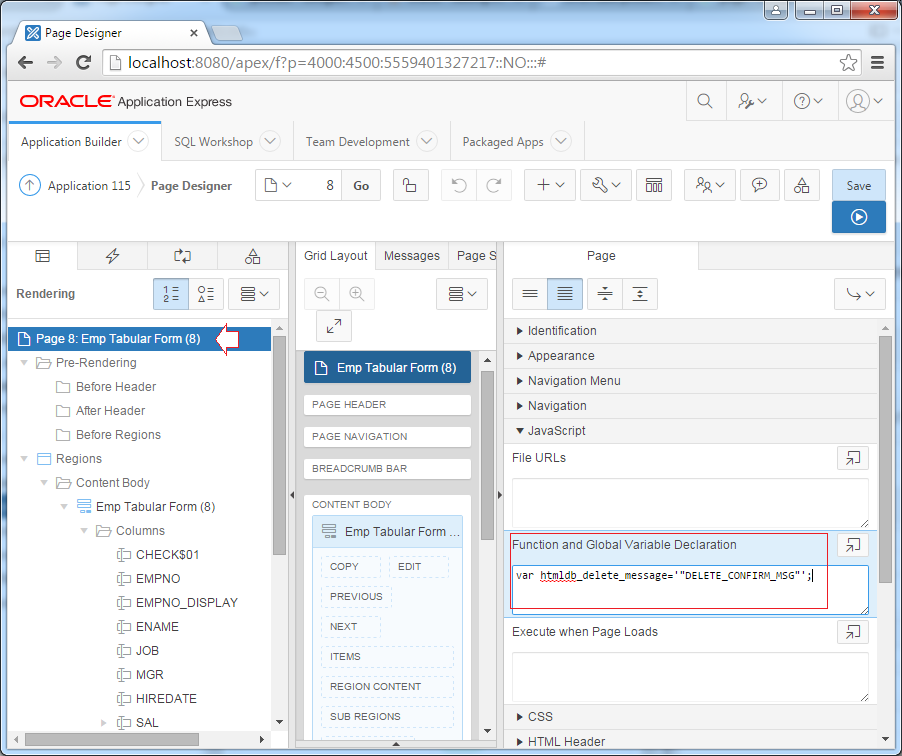Screen dimensions: 902x756
Task: Toggle Show Common properties view
Action: [530, 294]
